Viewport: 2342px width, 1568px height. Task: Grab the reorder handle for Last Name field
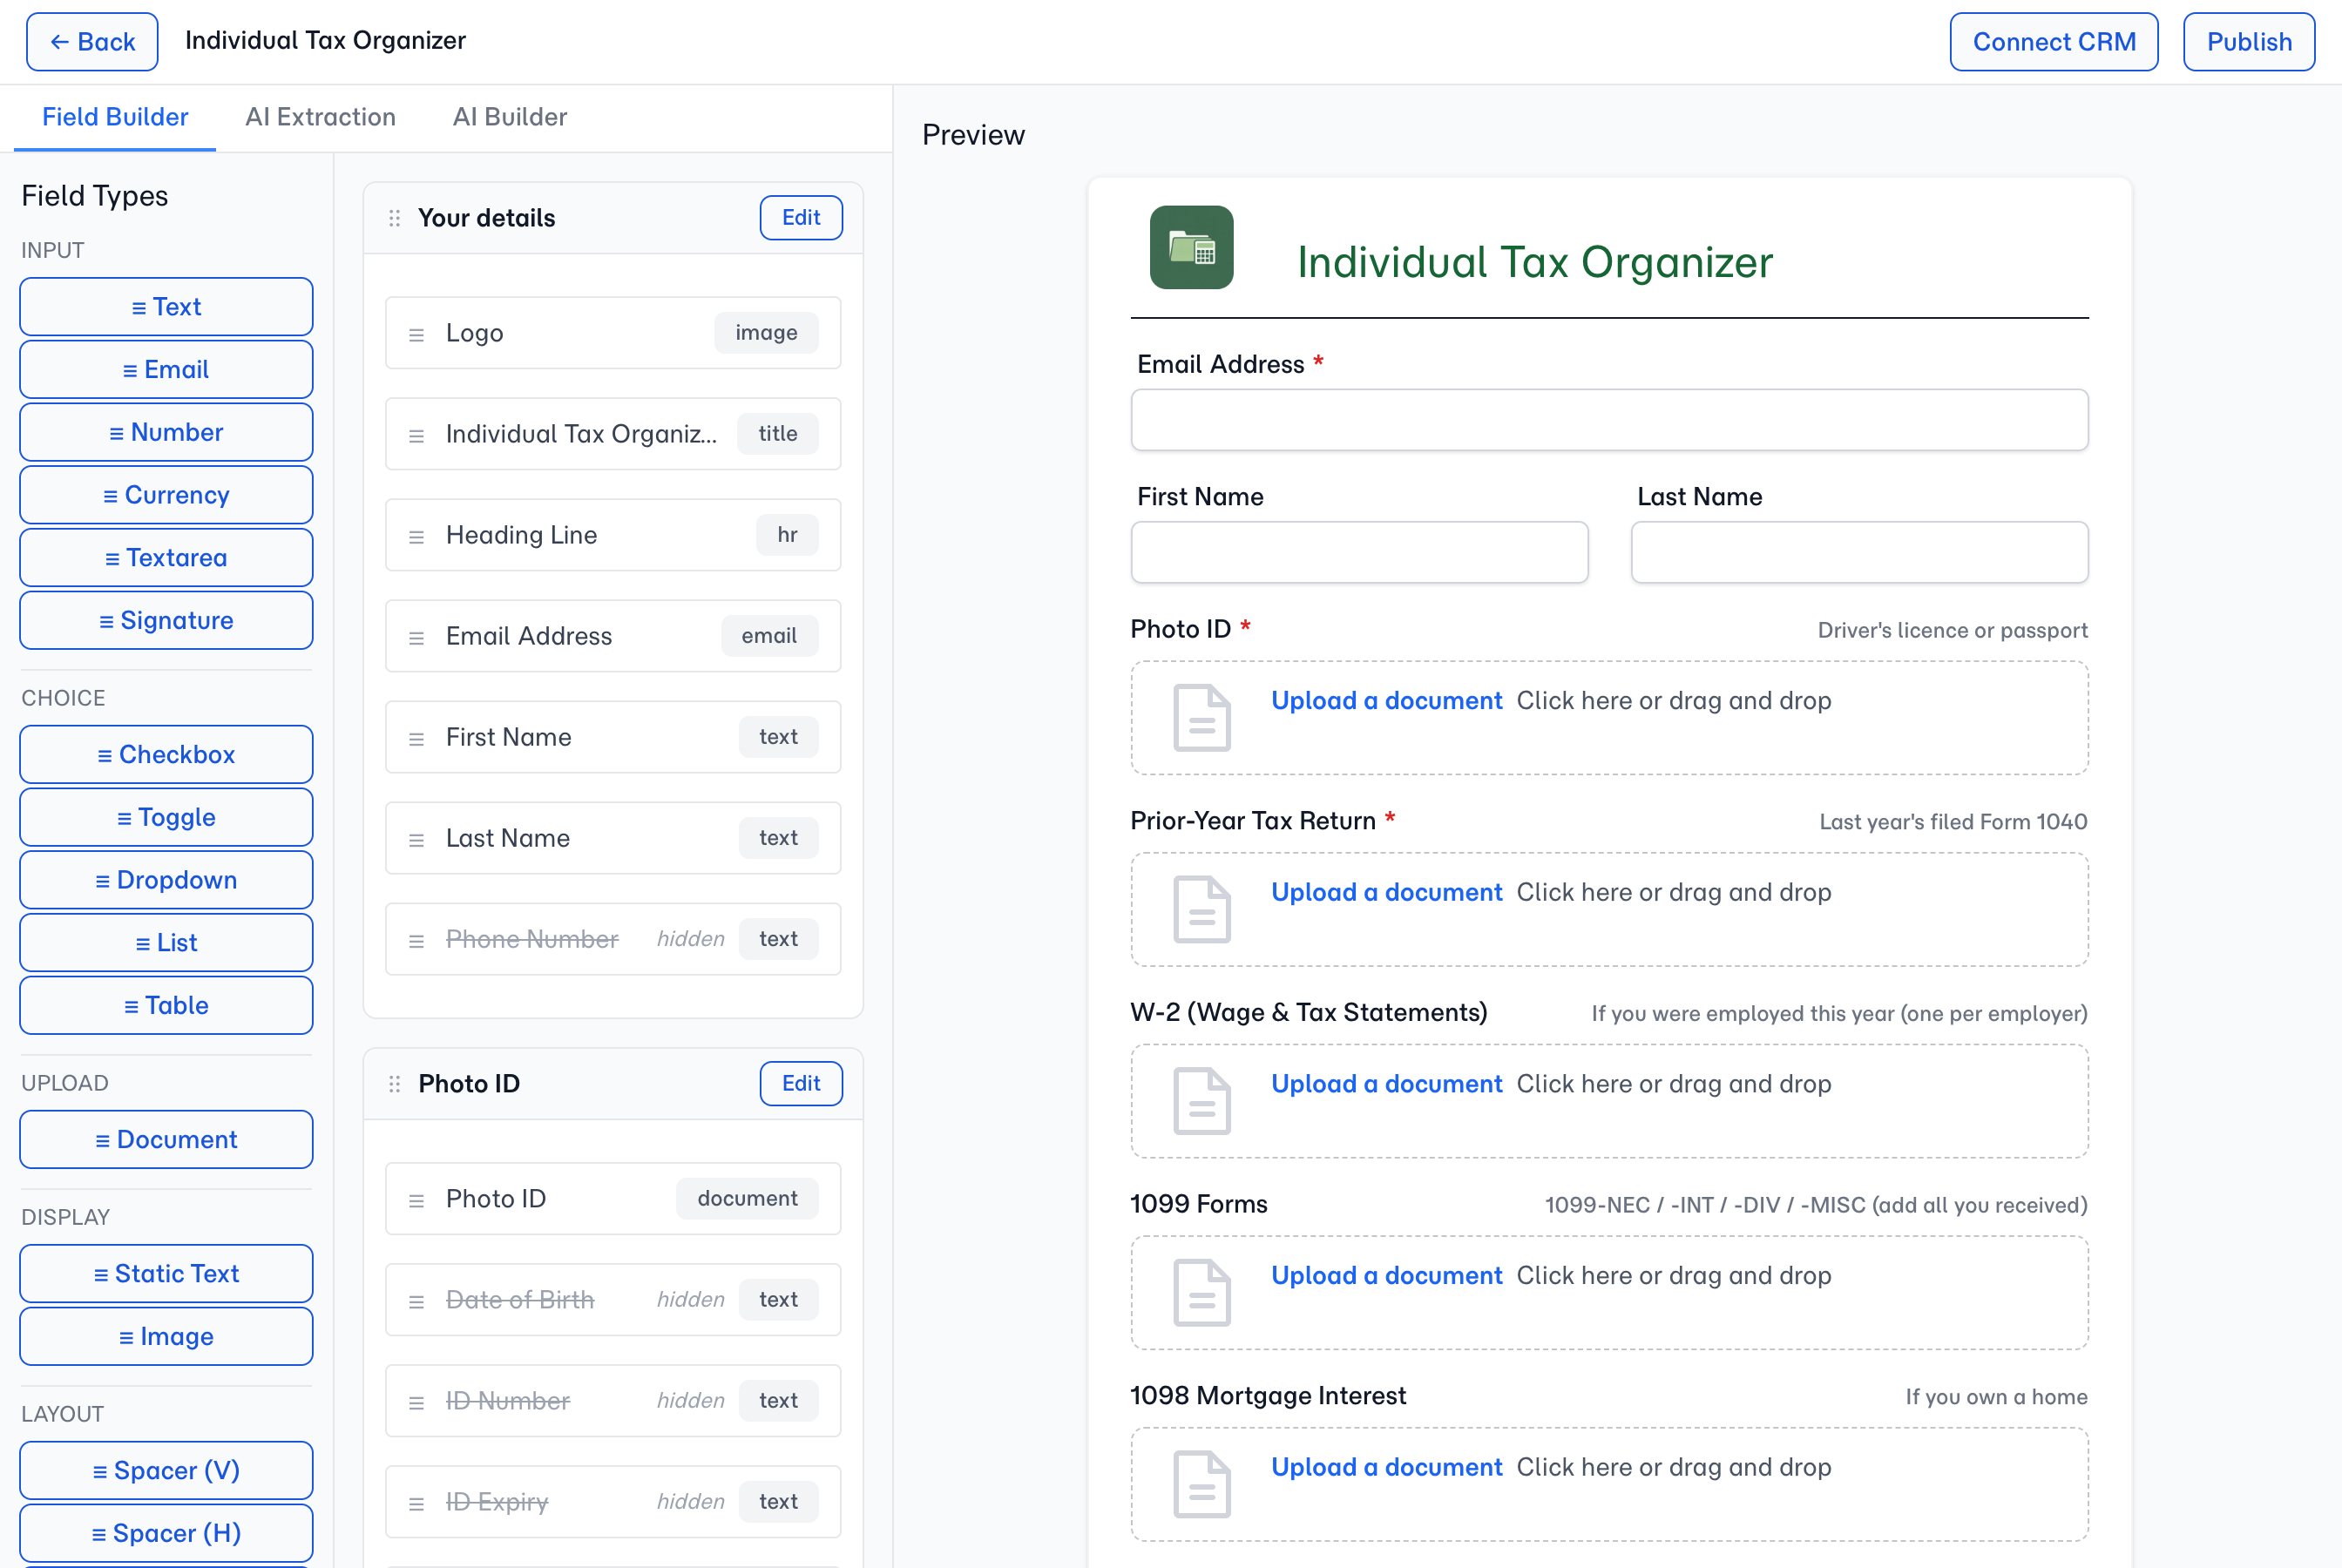click(x=417, y=839)
